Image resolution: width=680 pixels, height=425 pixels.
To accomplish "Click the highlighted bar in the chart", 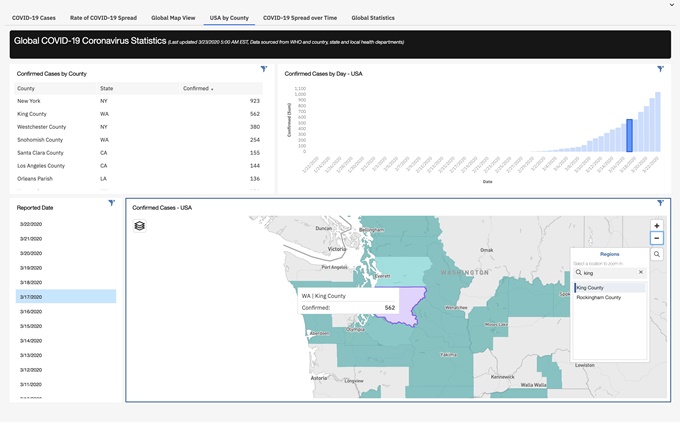I will [629, 136].
